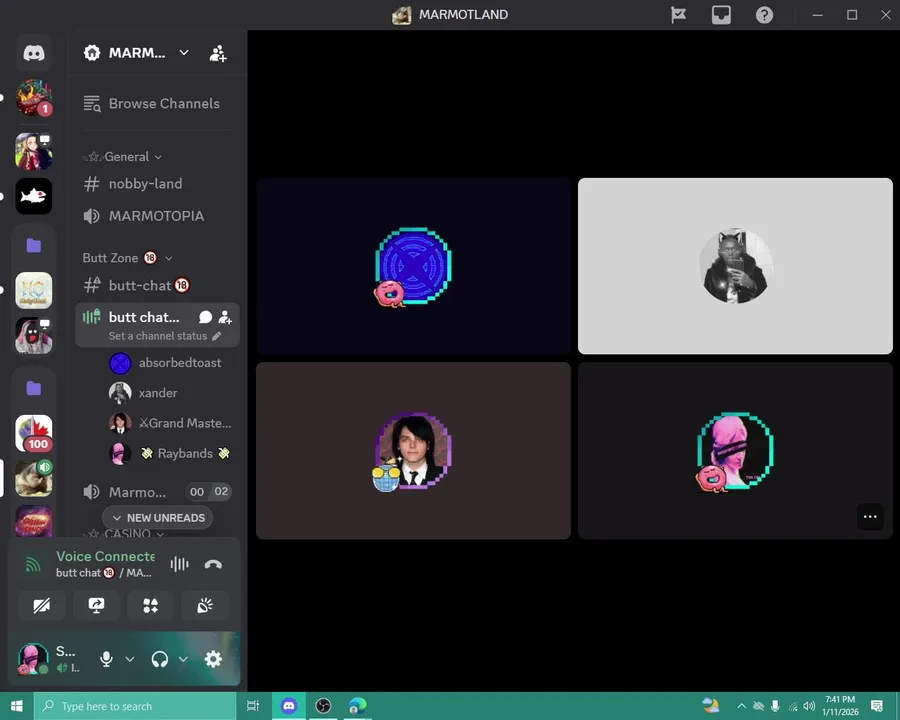Open Windows notification center

click(x=876, y=706)
